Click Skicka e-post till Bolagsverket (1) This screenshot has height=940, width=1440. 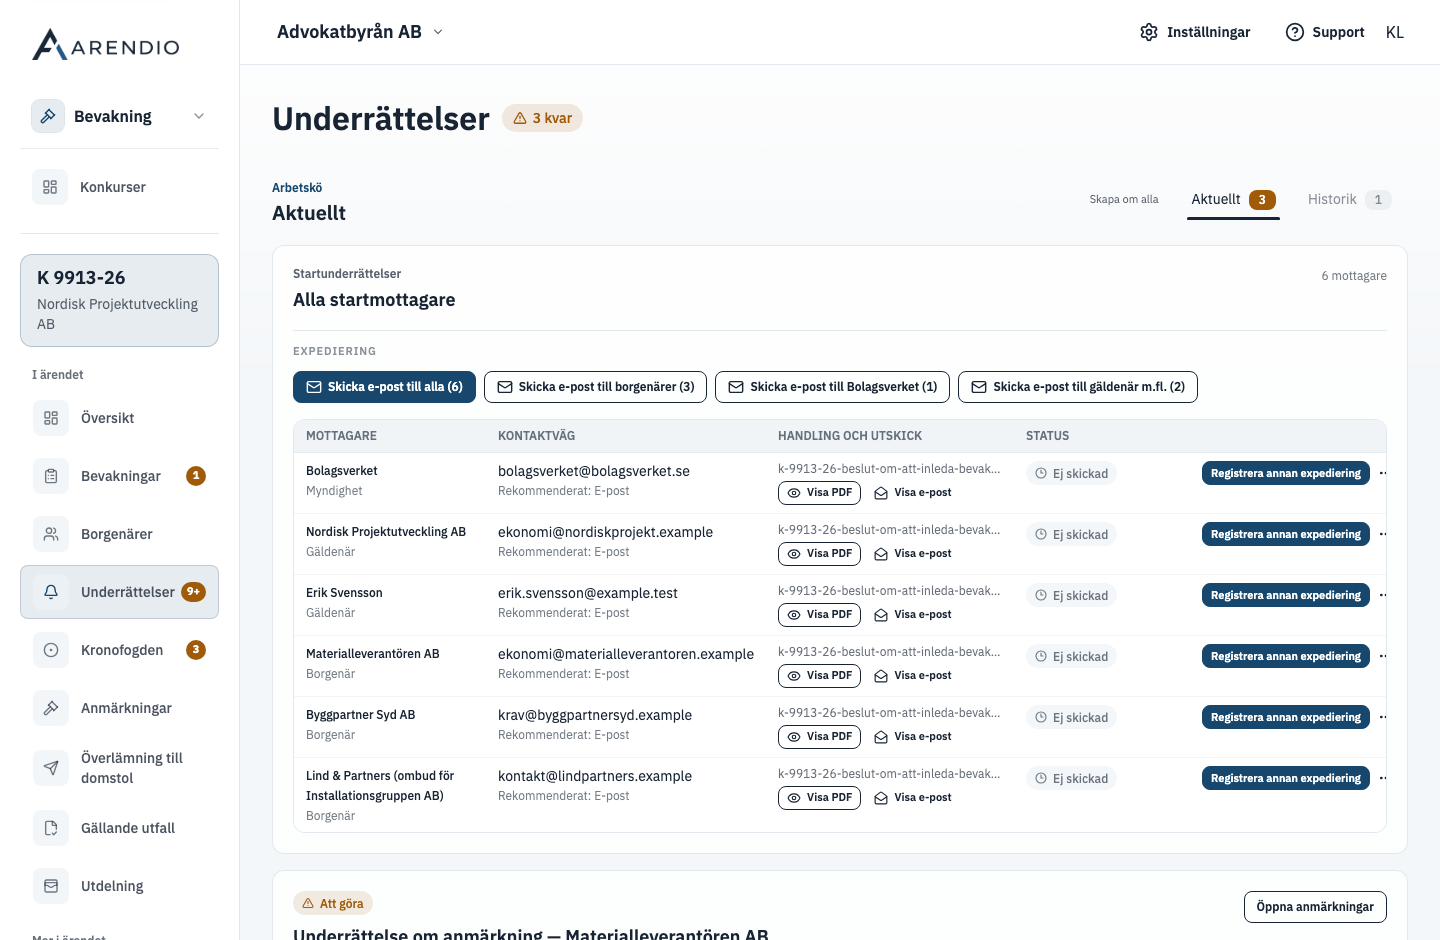pyautogui.click(x=832, y=387)
